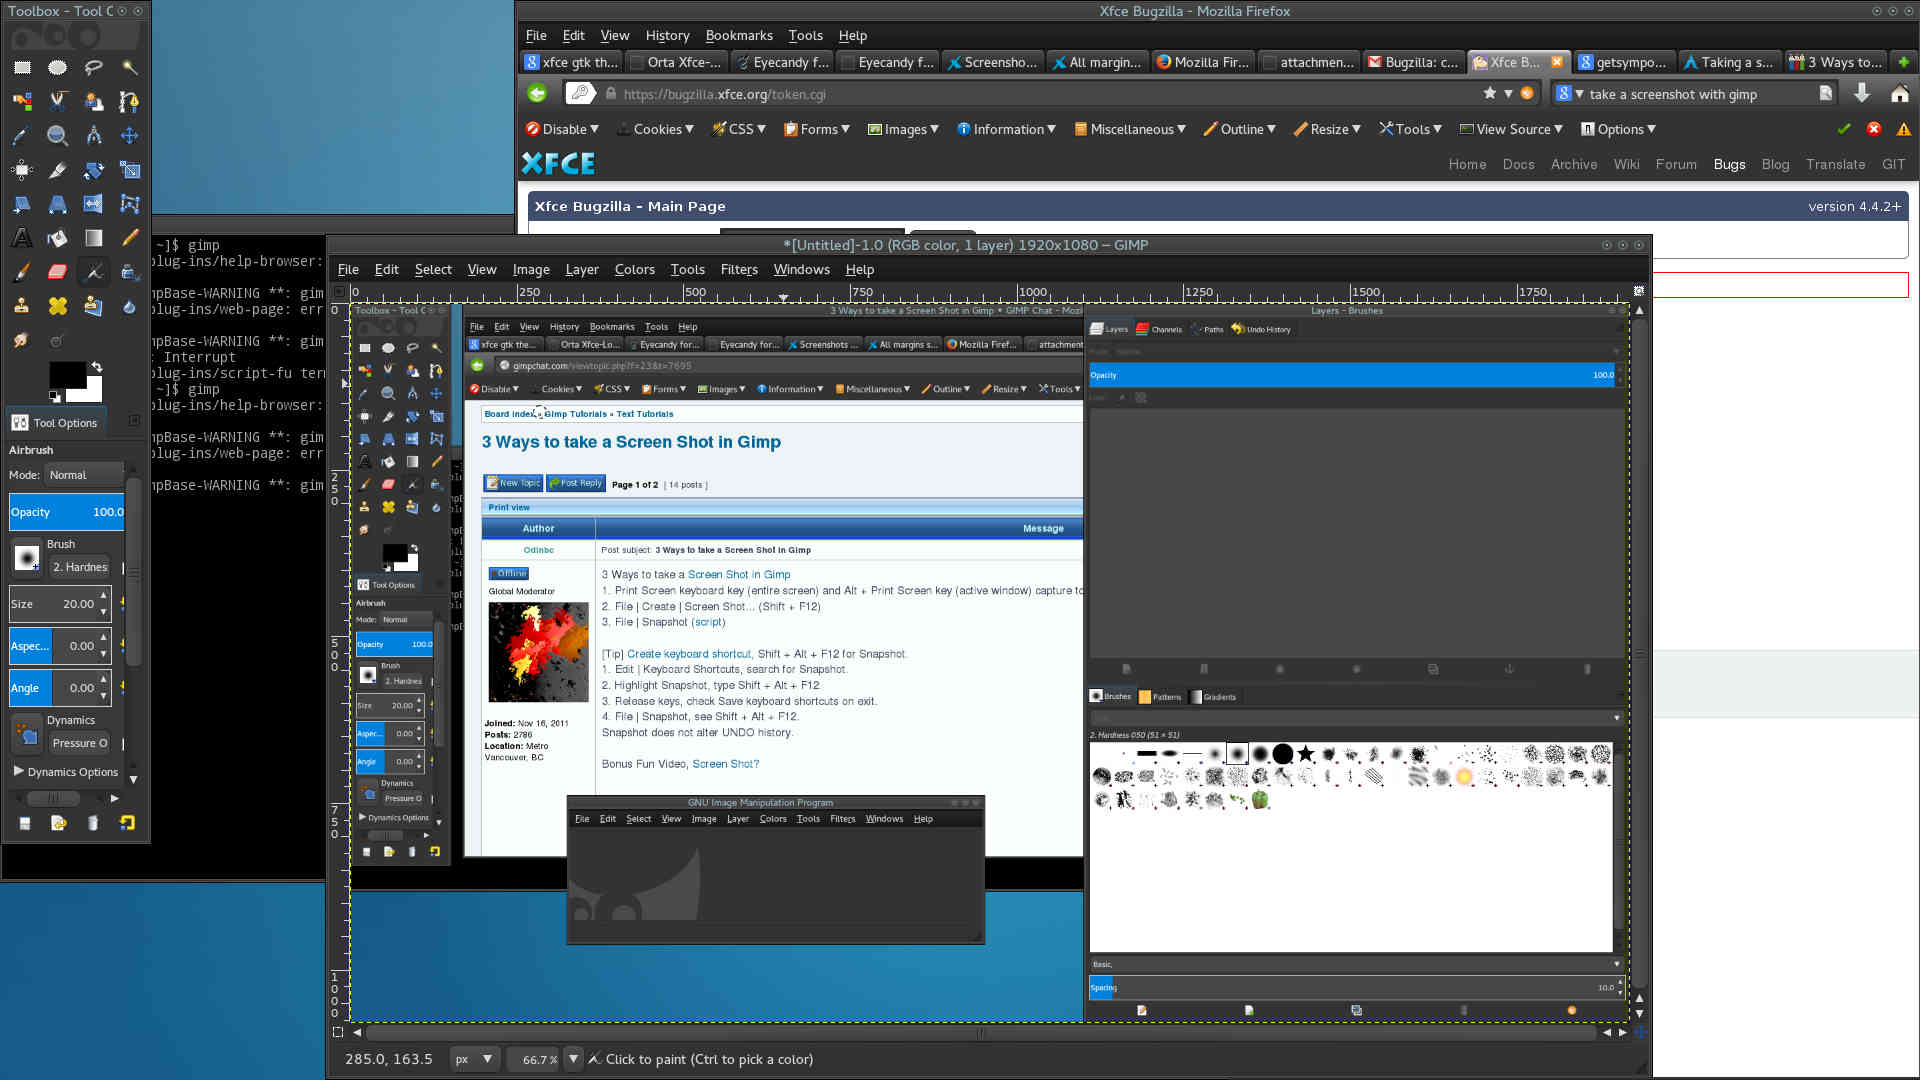Select the red Eraser tool
1920x1080 pixels.
pos(57,272)
